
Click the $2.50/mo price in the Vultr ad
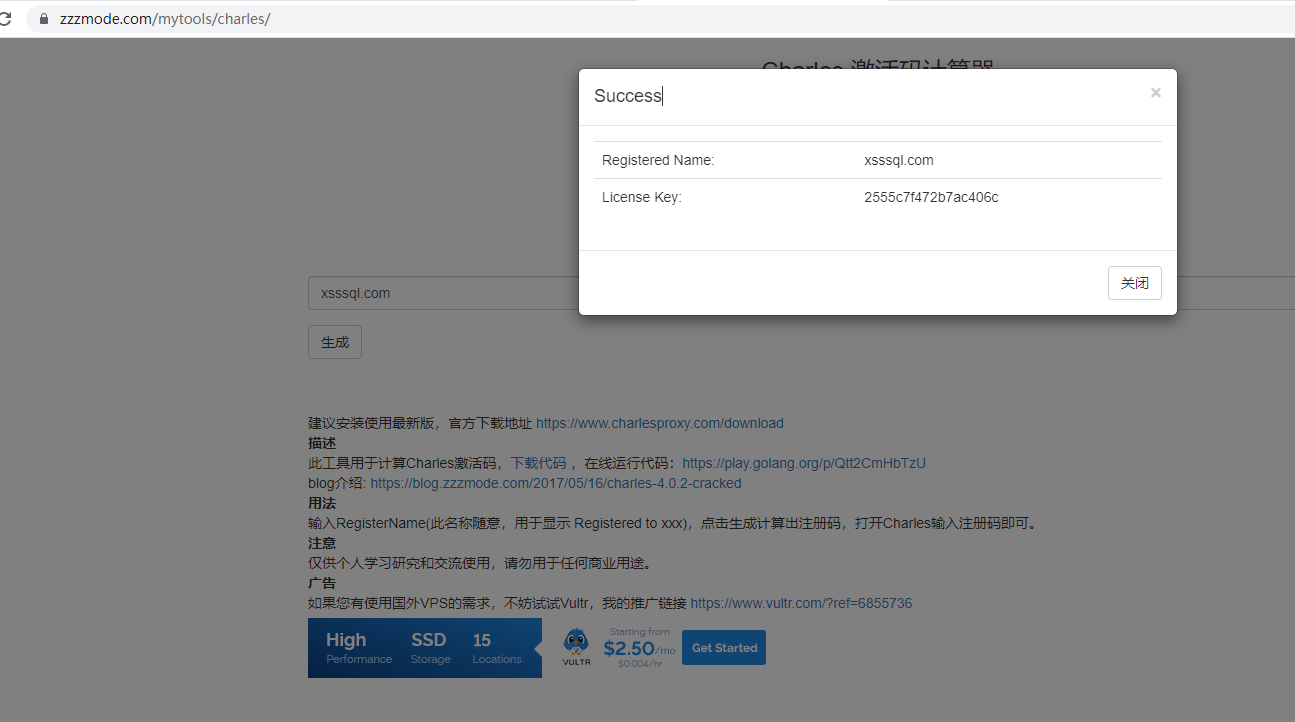click(637, 648)
